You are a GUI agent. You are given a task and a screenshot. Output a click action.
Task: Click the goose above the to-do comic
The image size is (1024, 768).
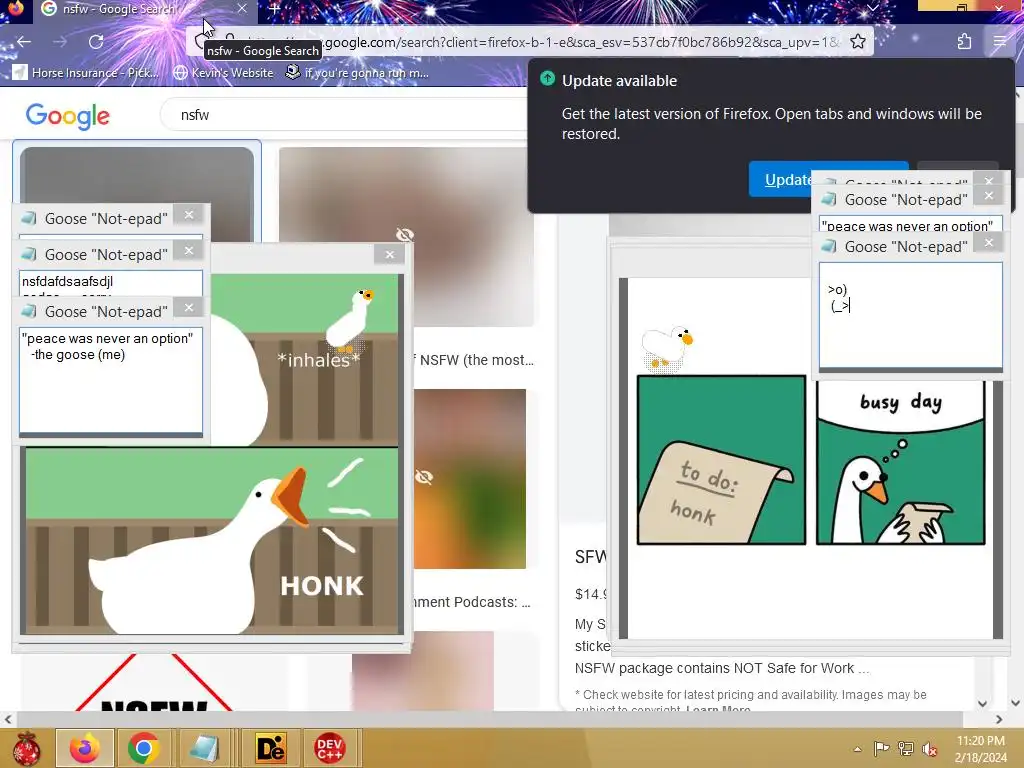click(x=667, y=348)
